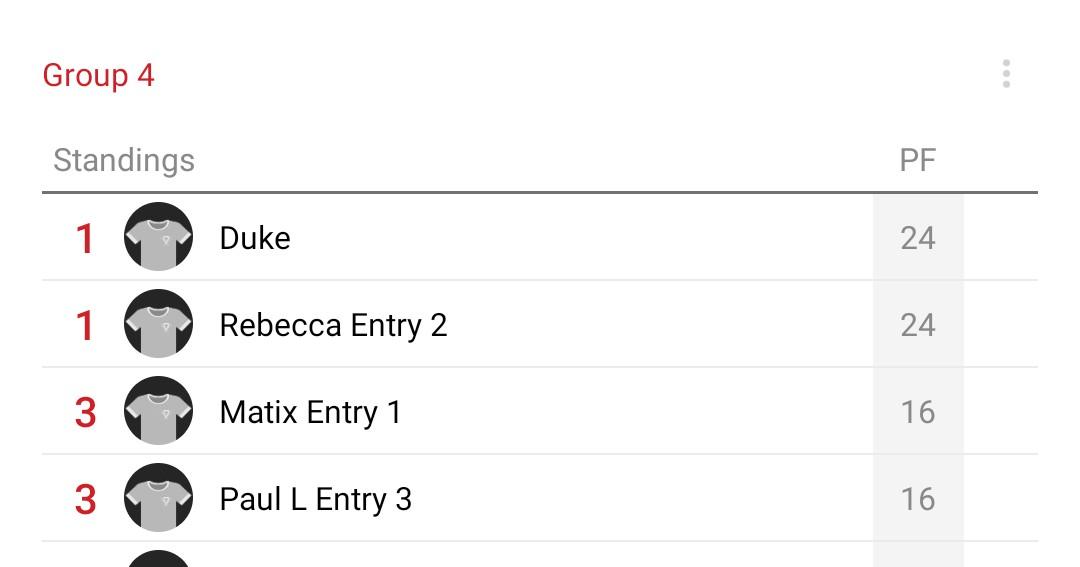This screenshot has height=567, width=1080.
Task: Click Paul L Entry 3's jersey avatar
Action: [x=158, y=498]
